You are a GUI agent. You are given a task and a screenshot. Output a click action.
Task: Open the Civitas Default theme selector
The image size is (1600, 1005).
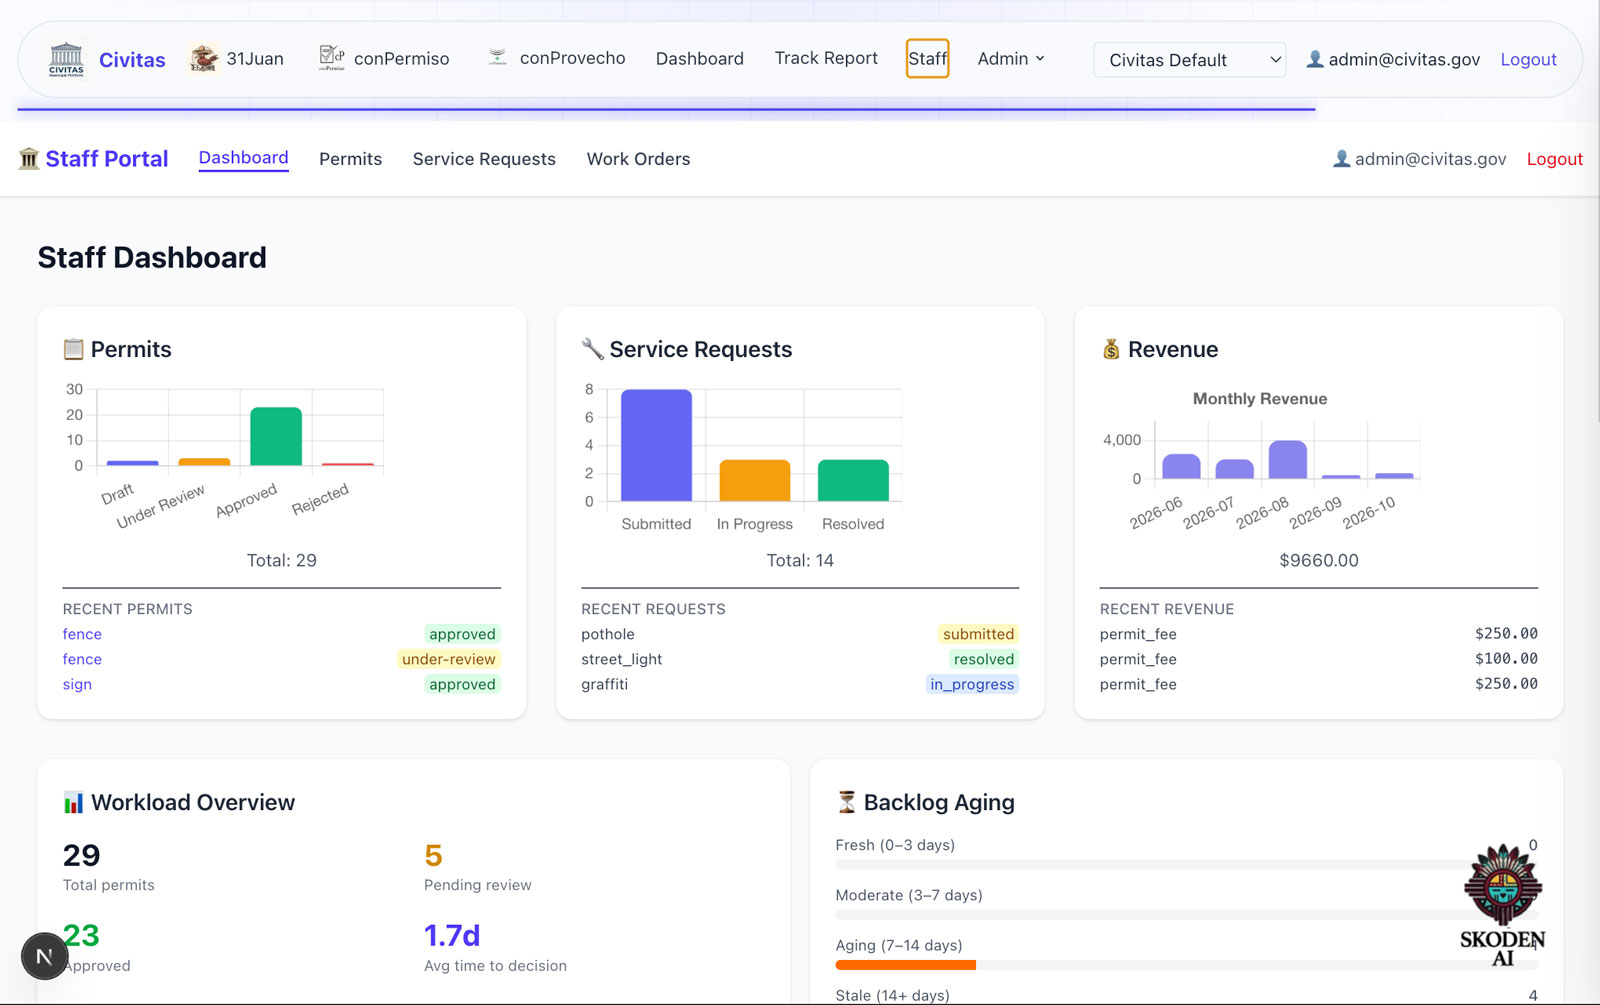[1190, 60]
